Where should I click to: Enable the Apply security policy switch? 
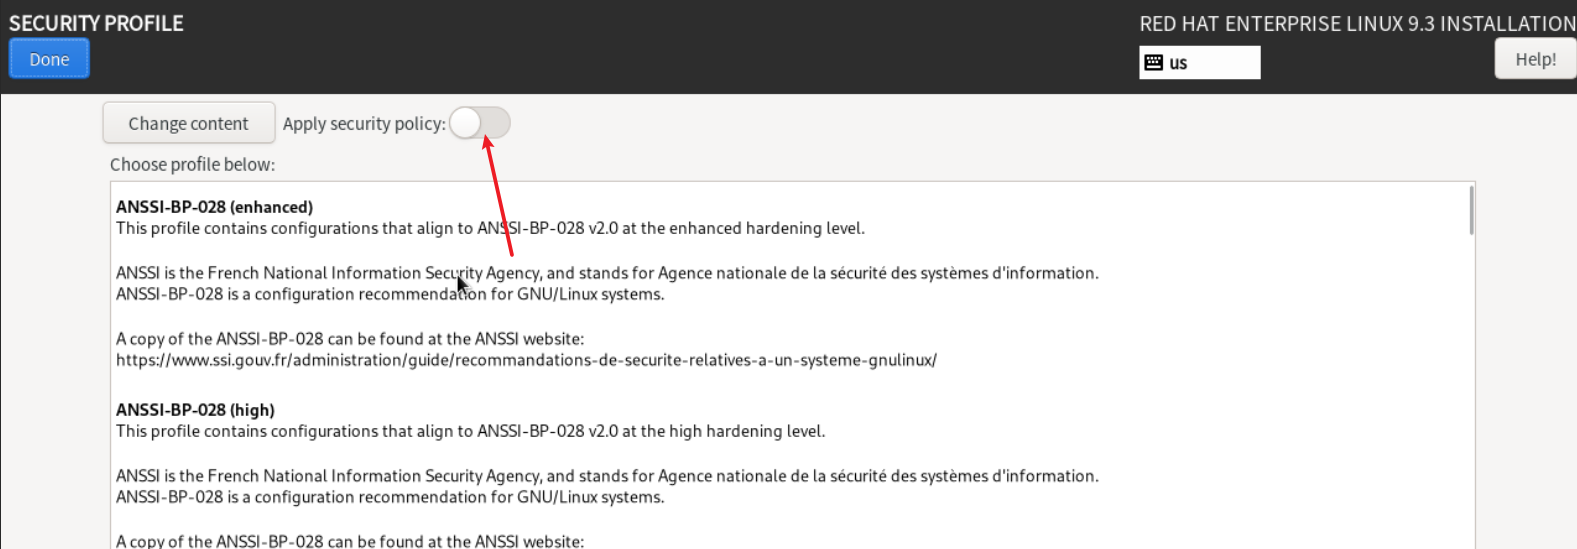click(x=480, y=123)
